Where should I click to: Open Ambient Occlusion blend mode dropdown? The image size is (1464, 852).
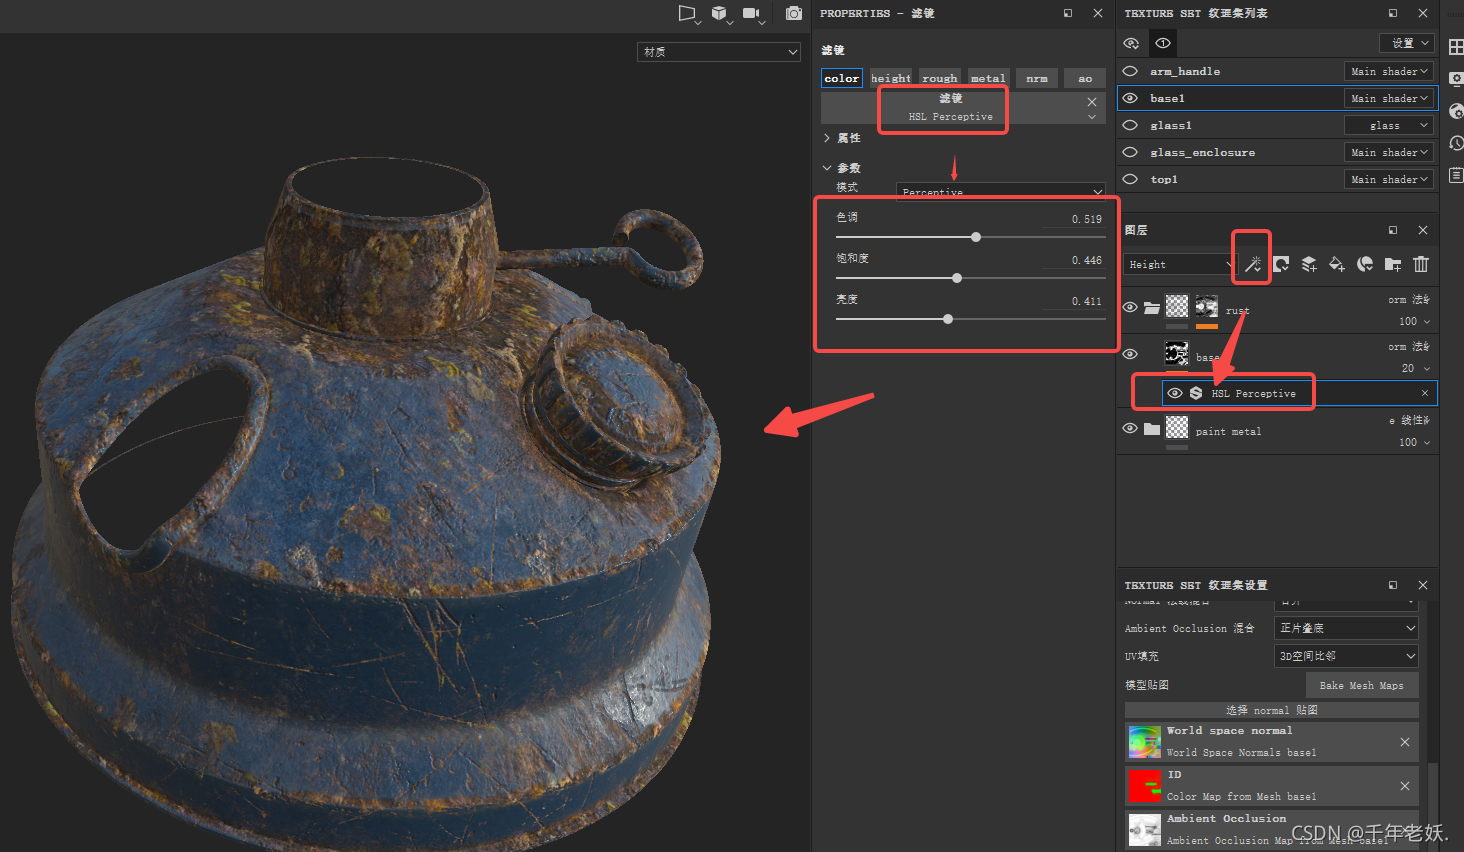[x=1346, y=628]
